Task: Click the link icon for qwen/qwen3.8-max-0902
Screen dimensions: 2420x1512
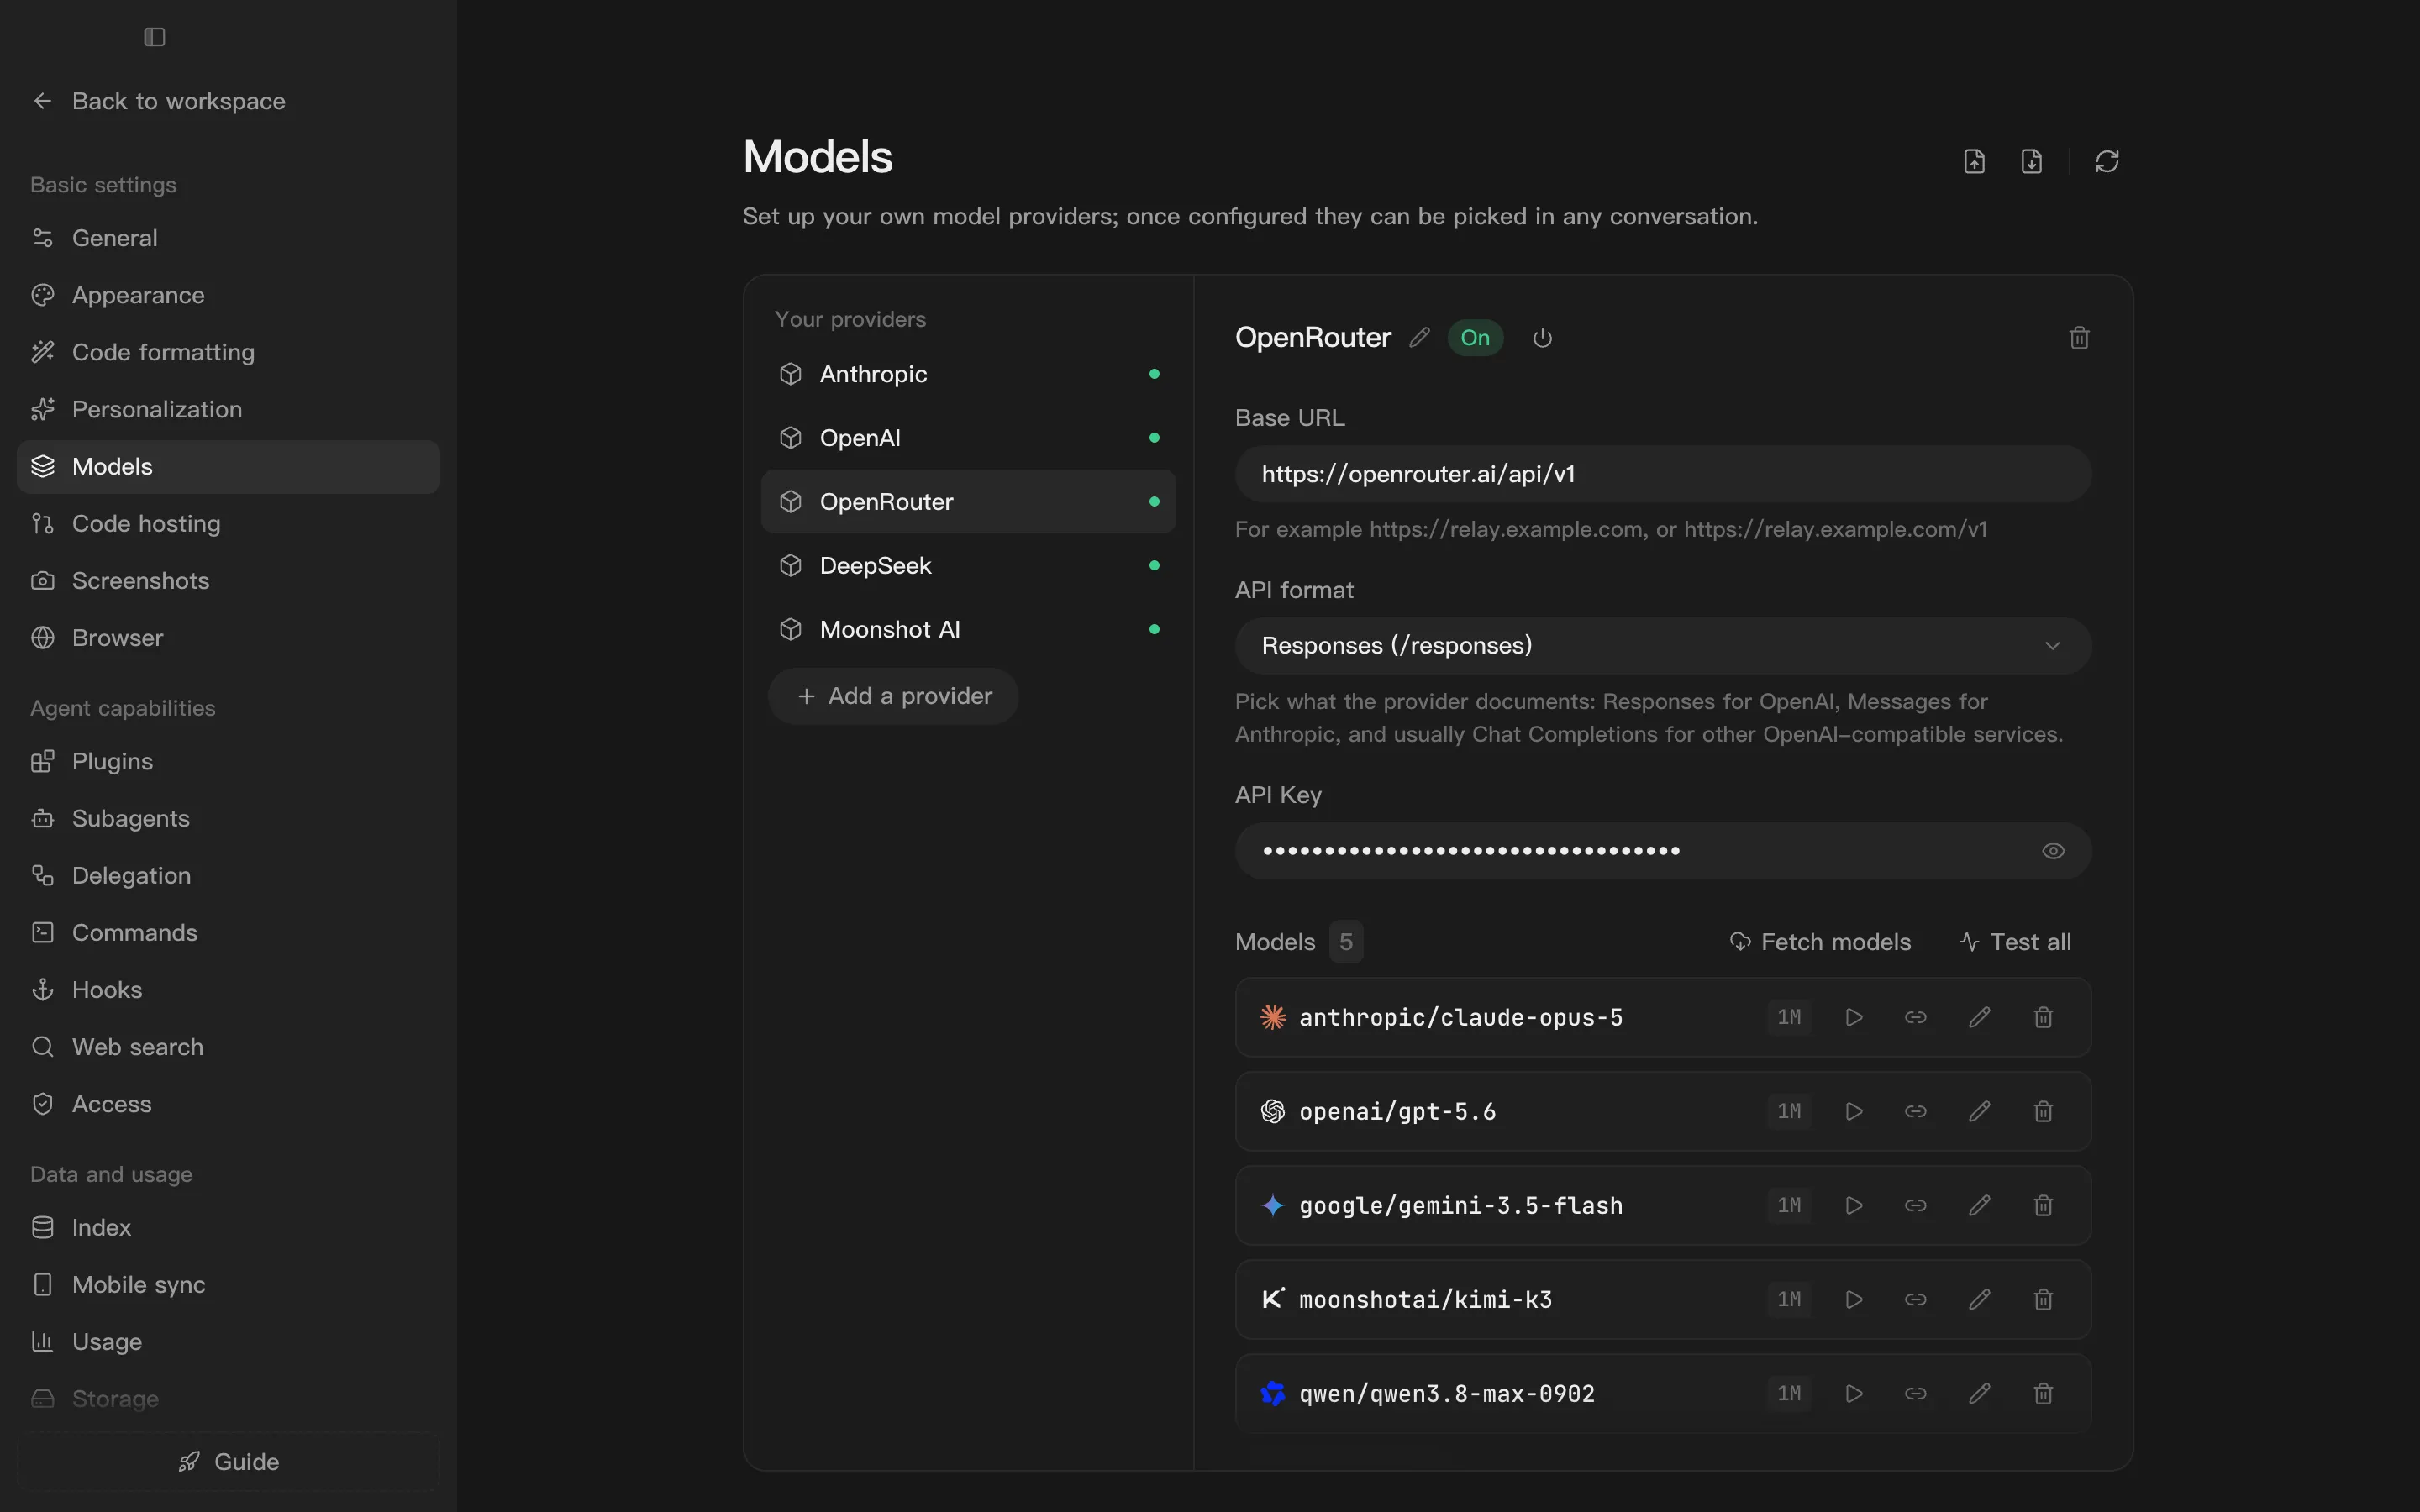Action: pos(1915,1394)
